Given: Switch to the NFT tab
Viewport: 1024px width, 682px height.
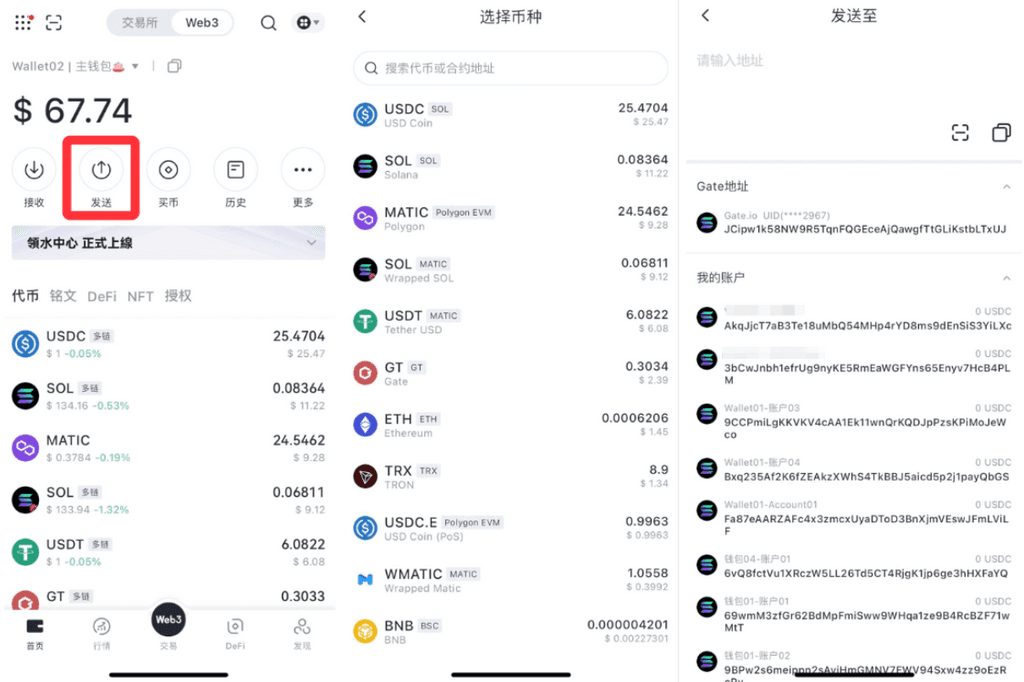Looking at the screenshot, I should [140, 296].
